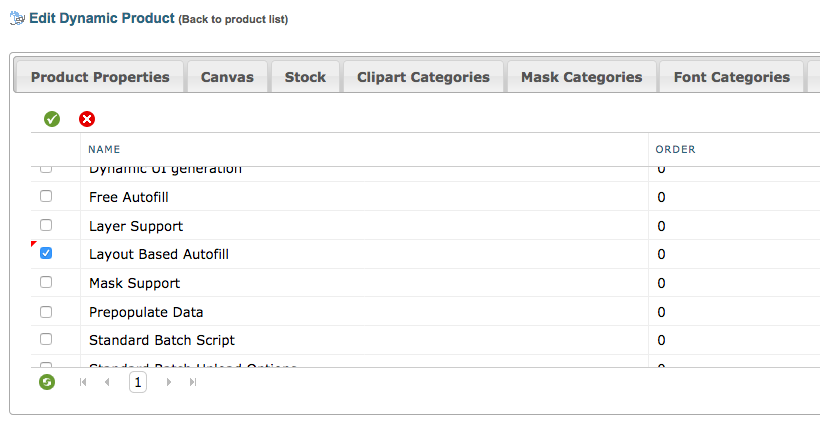820x438 pixels.
Task: Click the green refresh grid icon
Action: click(x=47, y=381)
